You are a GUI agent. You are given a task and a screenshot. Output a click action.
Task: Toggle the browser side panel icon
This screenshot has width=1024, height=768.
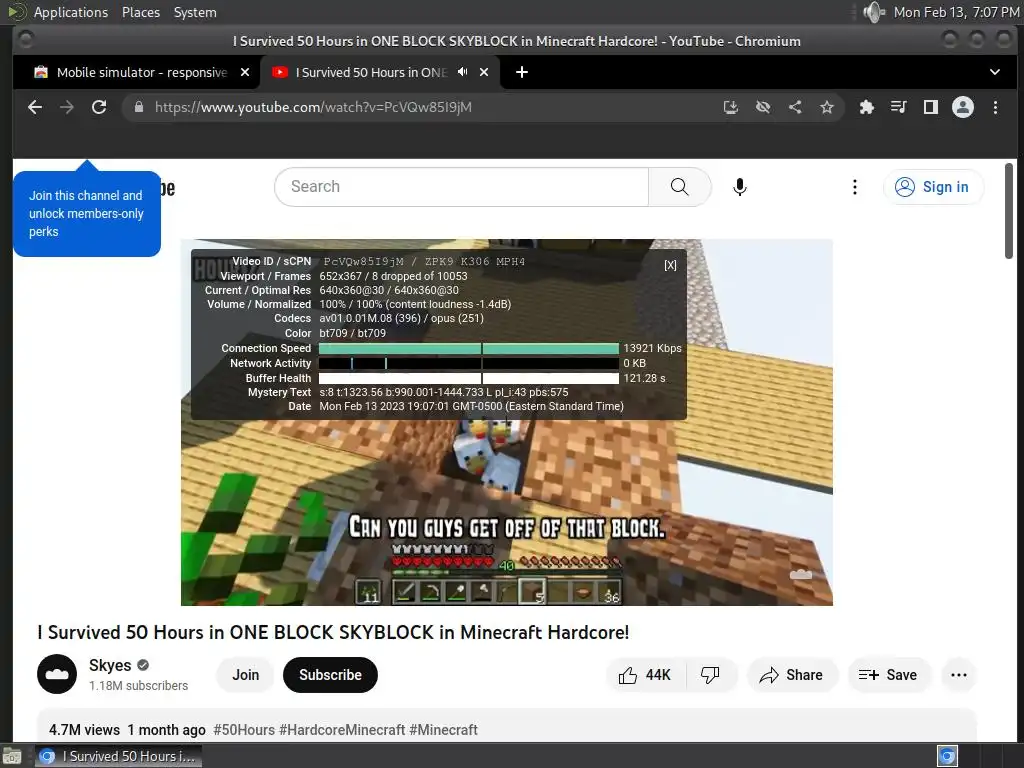[x=931, y=107]
